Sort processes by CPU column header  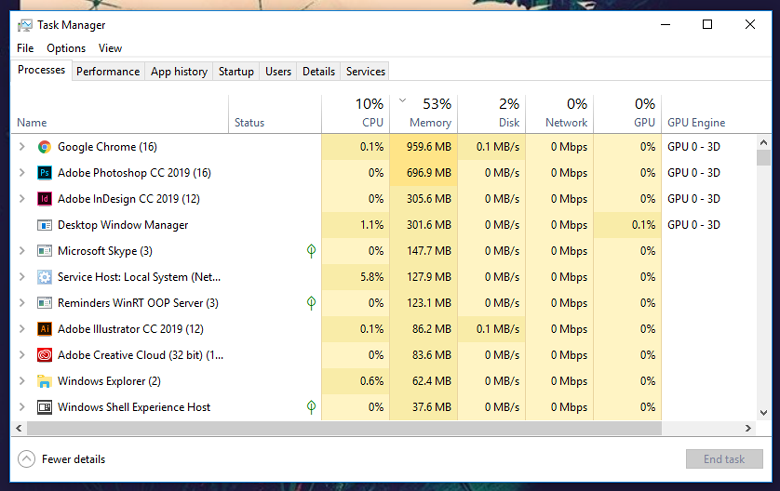[x=356, y=114]
